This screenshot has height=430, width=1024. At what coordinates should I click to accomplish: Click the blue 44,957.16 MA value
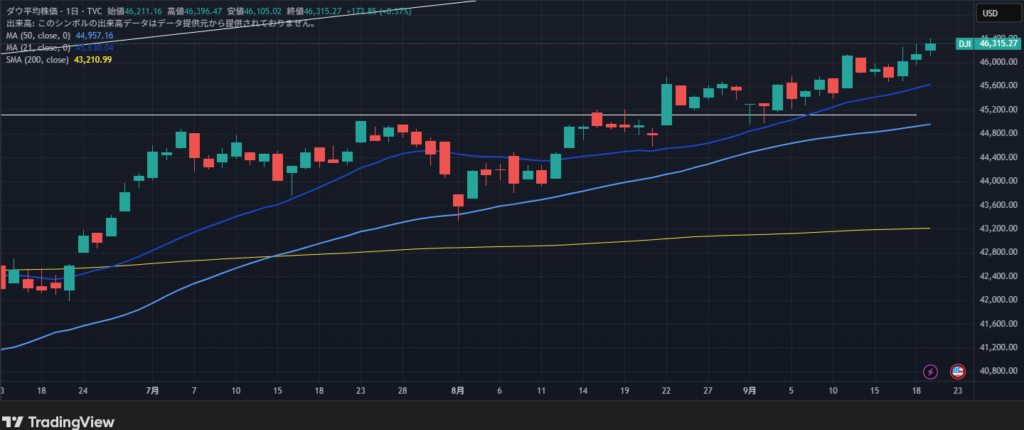[95, 35]
